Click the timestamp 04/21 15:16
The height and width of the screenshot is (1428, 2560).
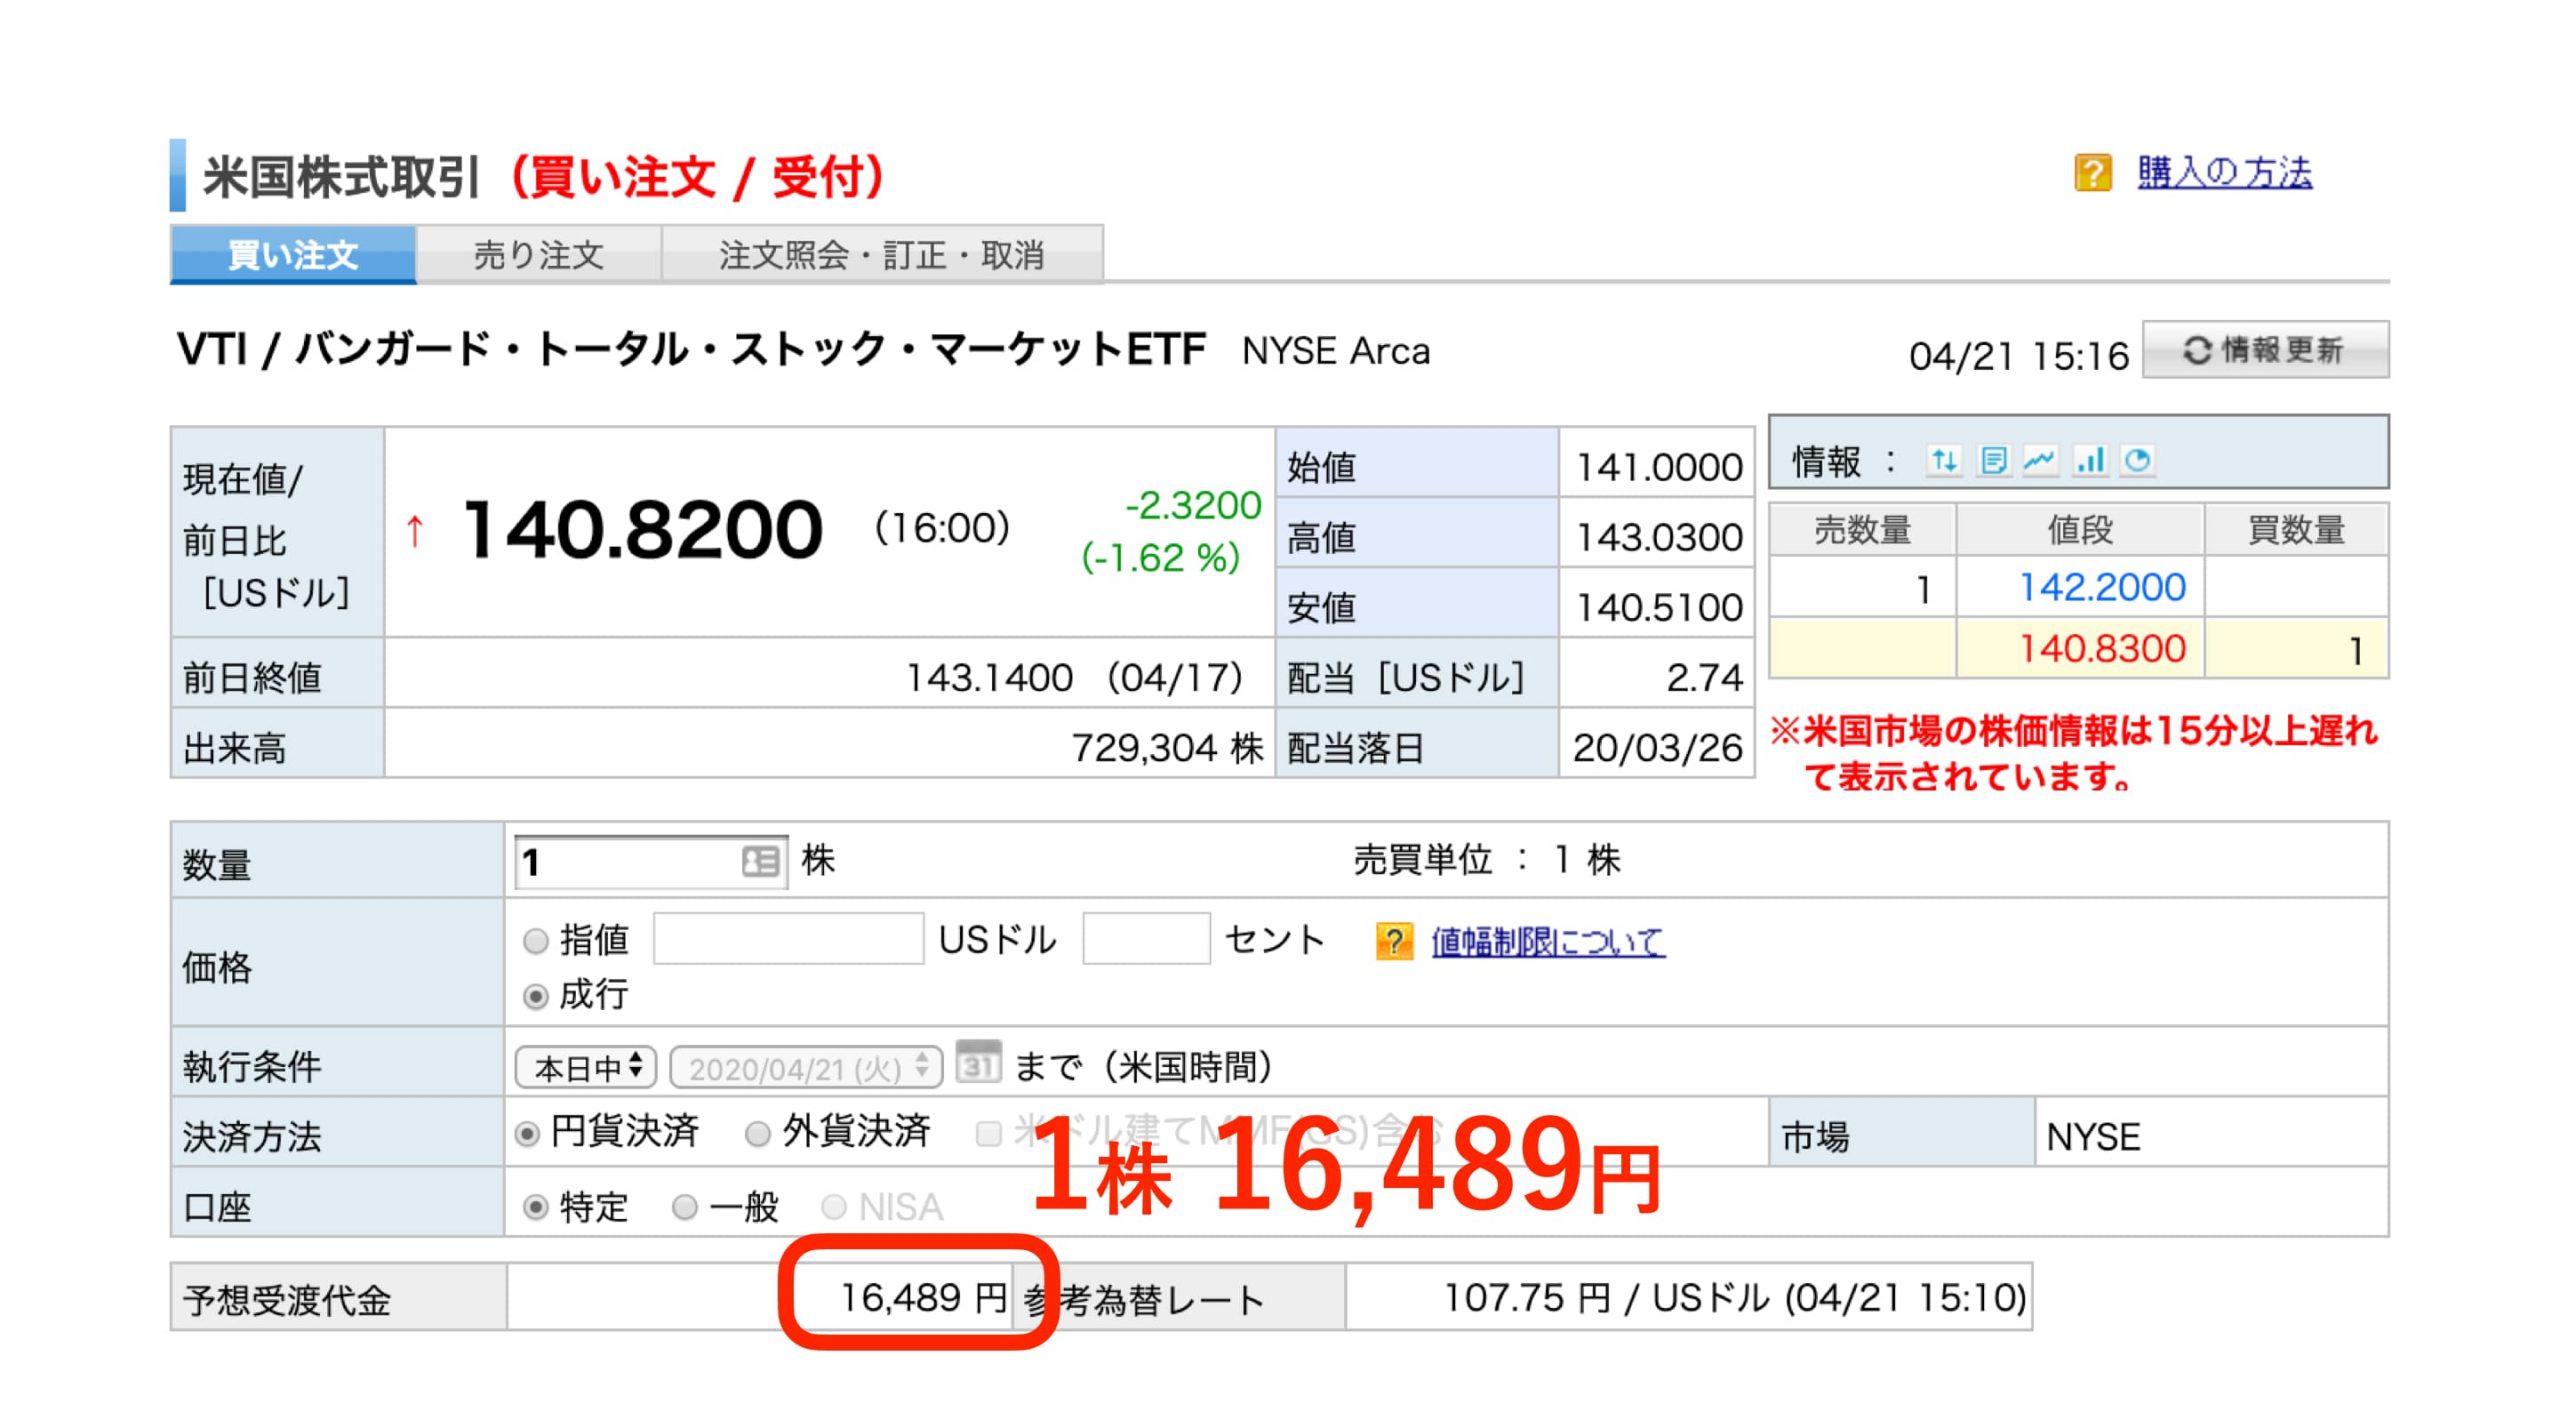click(x=2019, y=356)
